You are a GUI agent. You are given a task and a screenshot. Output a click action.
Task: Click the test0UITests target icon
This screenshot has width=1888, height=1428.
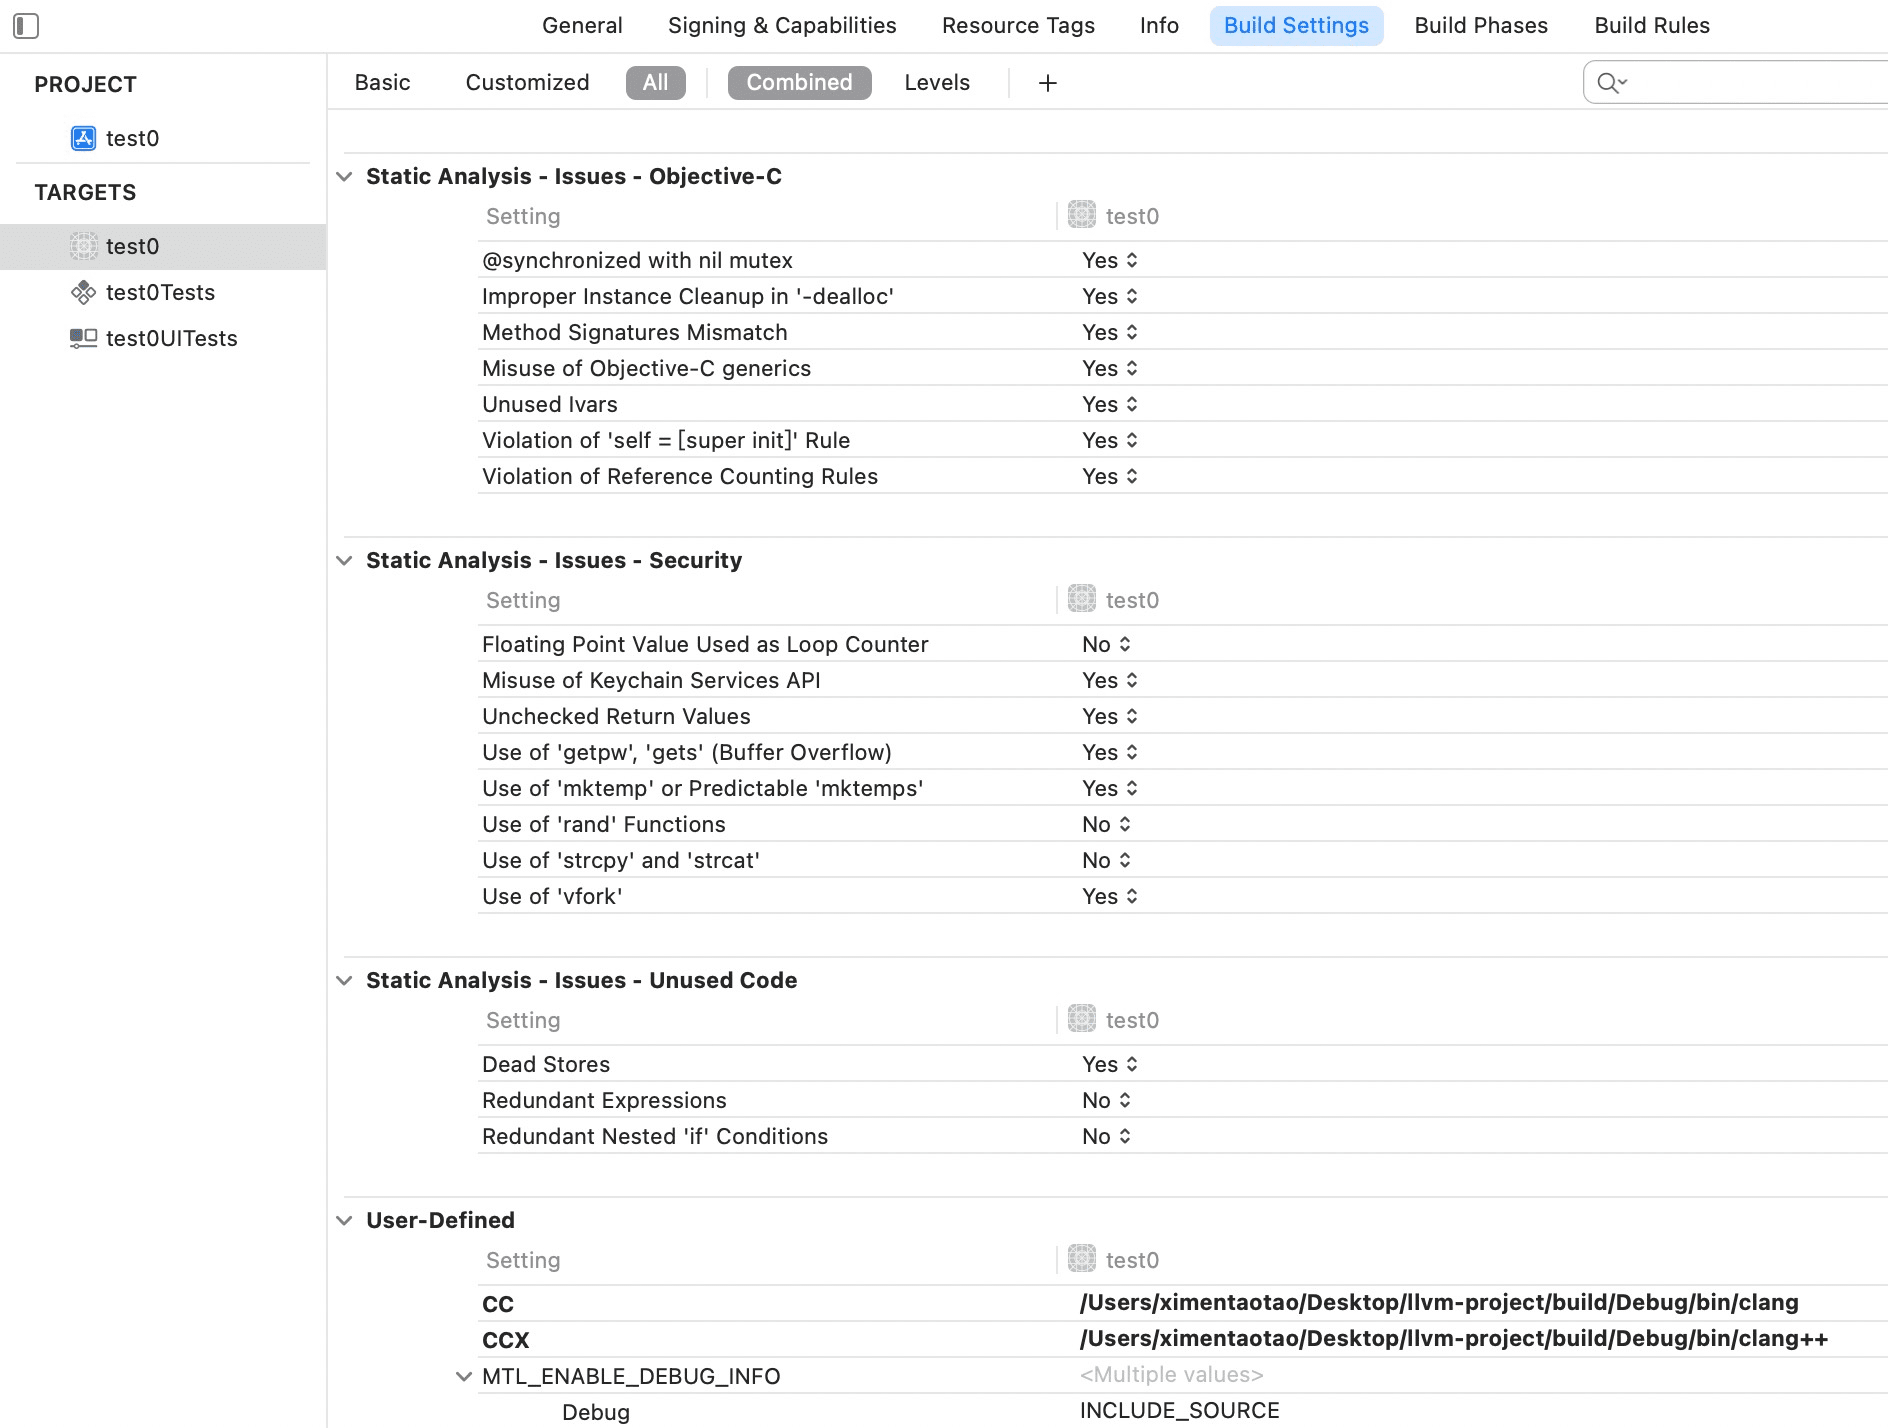click(83, 338)
